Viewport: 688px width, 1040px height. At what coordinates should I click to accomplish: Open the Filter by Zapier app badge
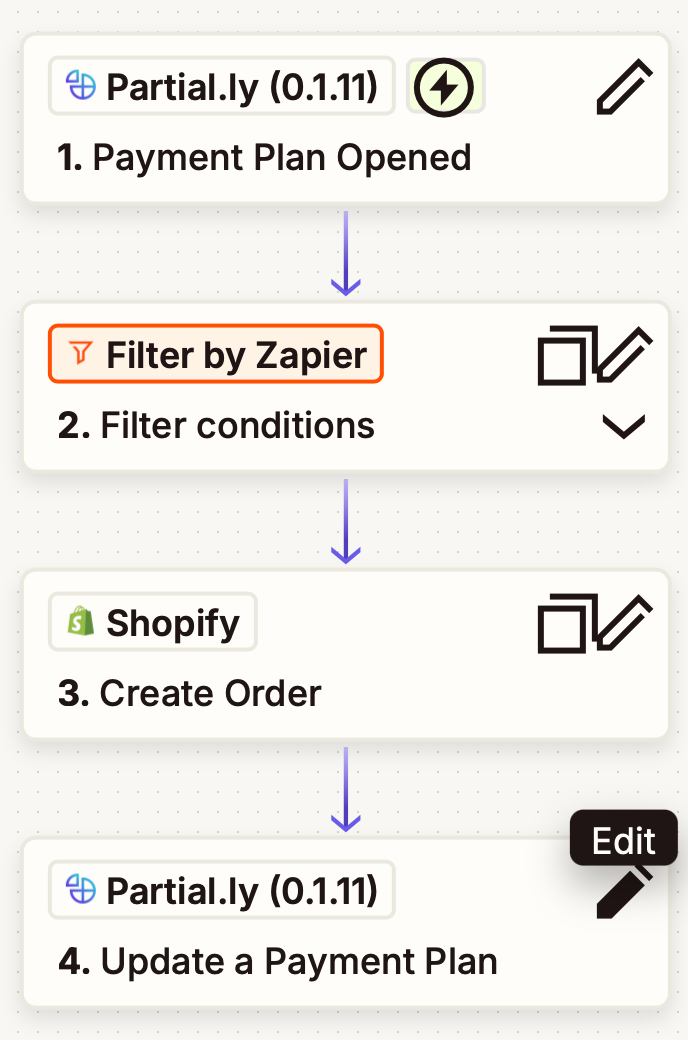215,354
